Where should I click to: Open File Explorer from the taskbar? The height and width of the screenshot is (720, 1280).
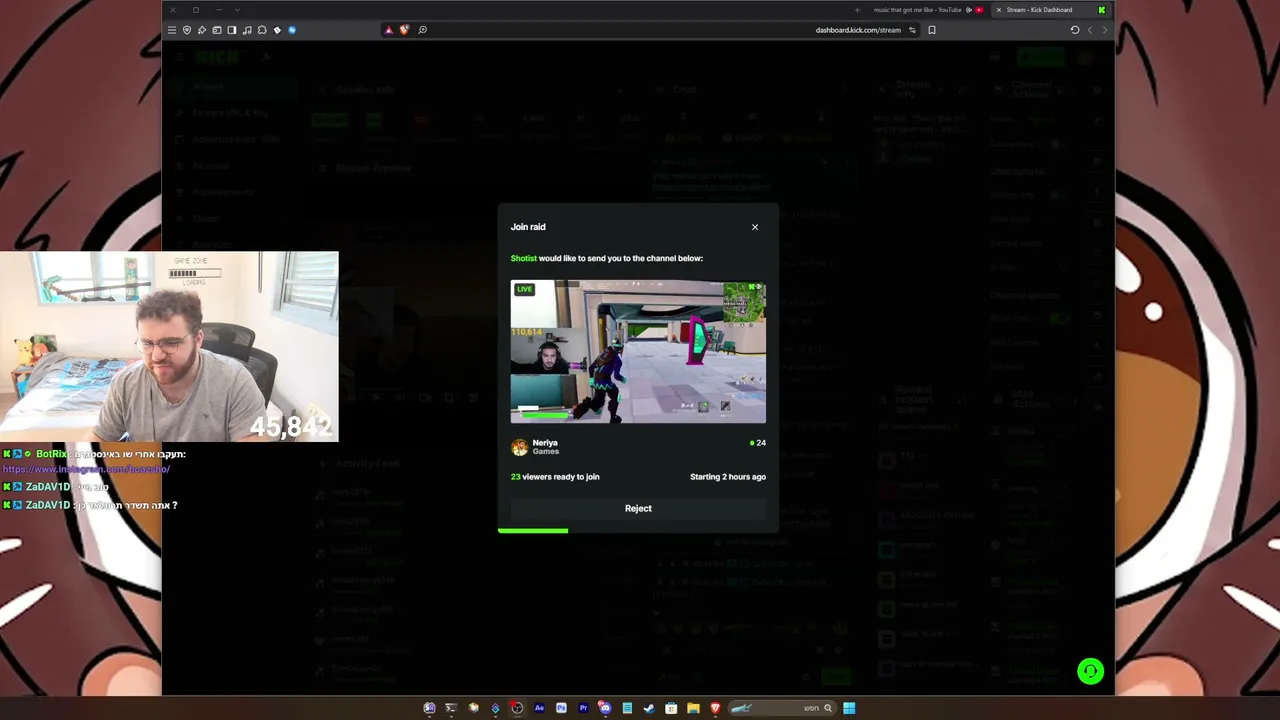coord(693,708)
